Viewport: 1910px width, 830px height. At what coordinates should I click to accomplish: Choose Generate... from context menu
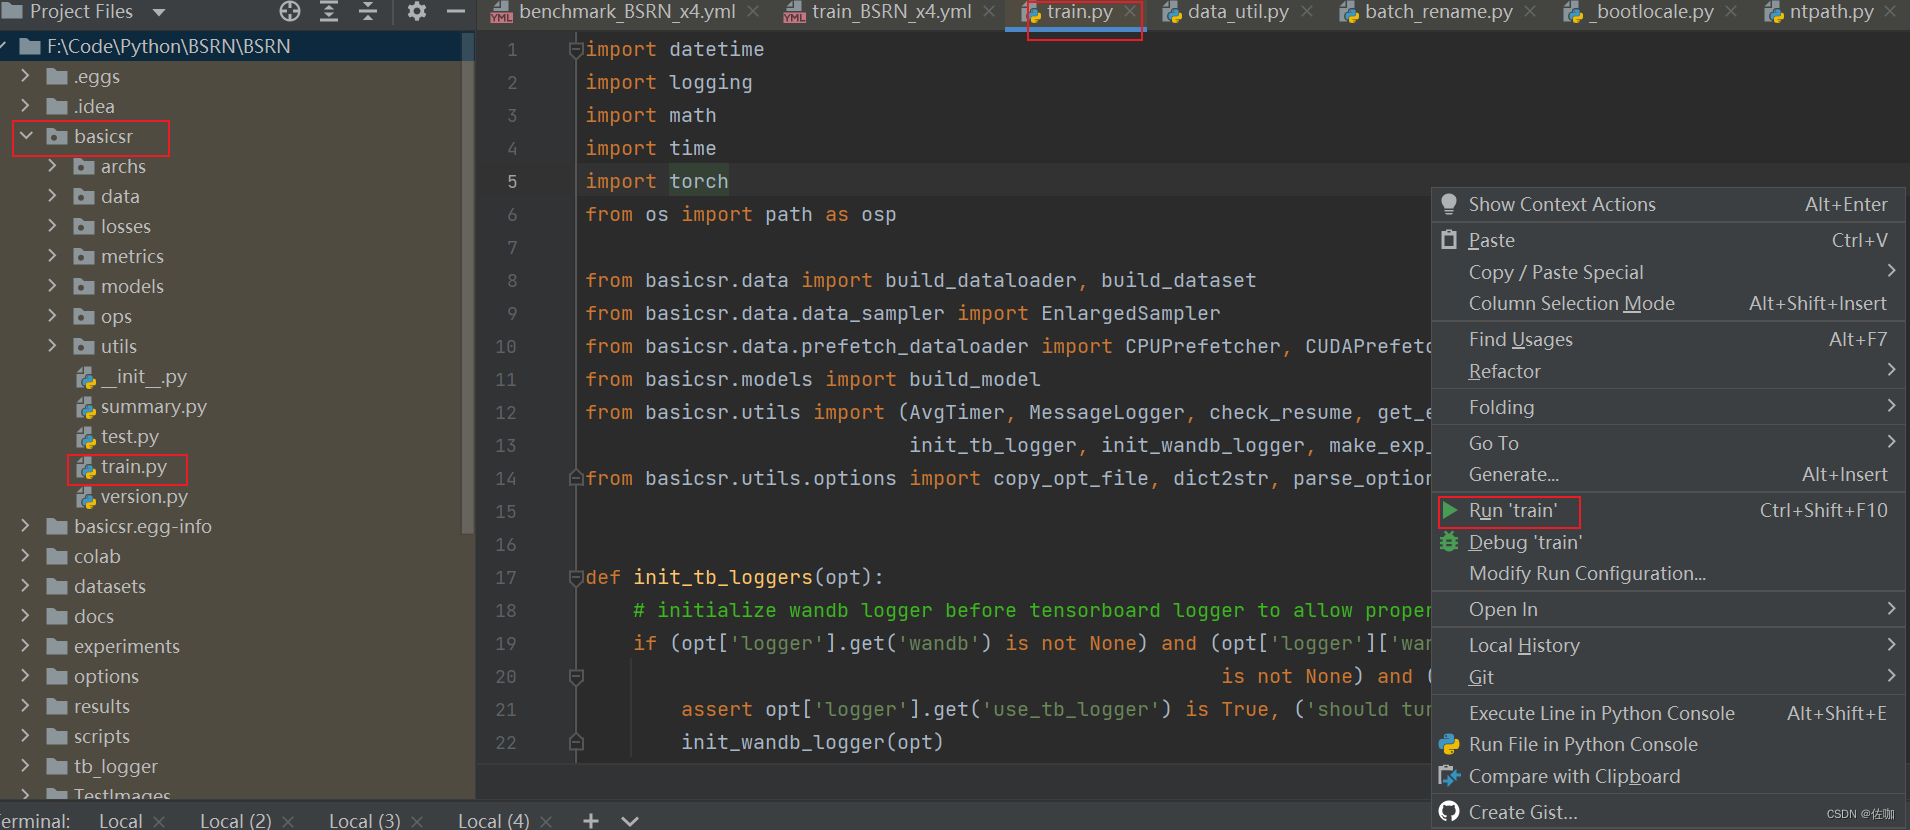pos(1668,474)
